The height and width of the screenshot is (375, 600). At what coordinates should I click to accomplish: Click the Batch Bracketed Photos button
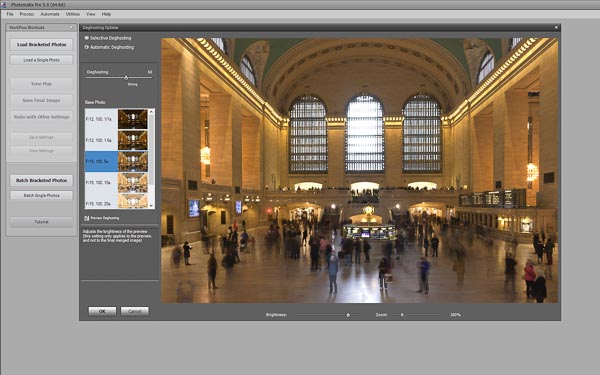41,180
